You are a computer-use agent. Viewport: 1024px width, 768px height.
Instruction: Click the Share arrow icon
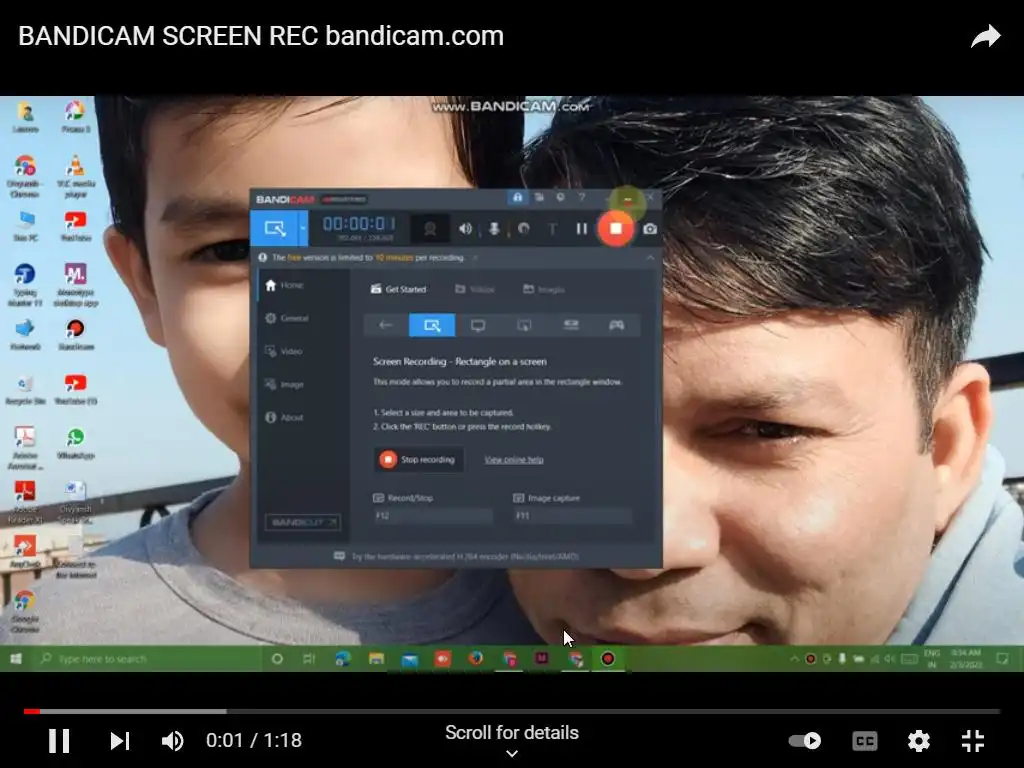coord(985,37)
